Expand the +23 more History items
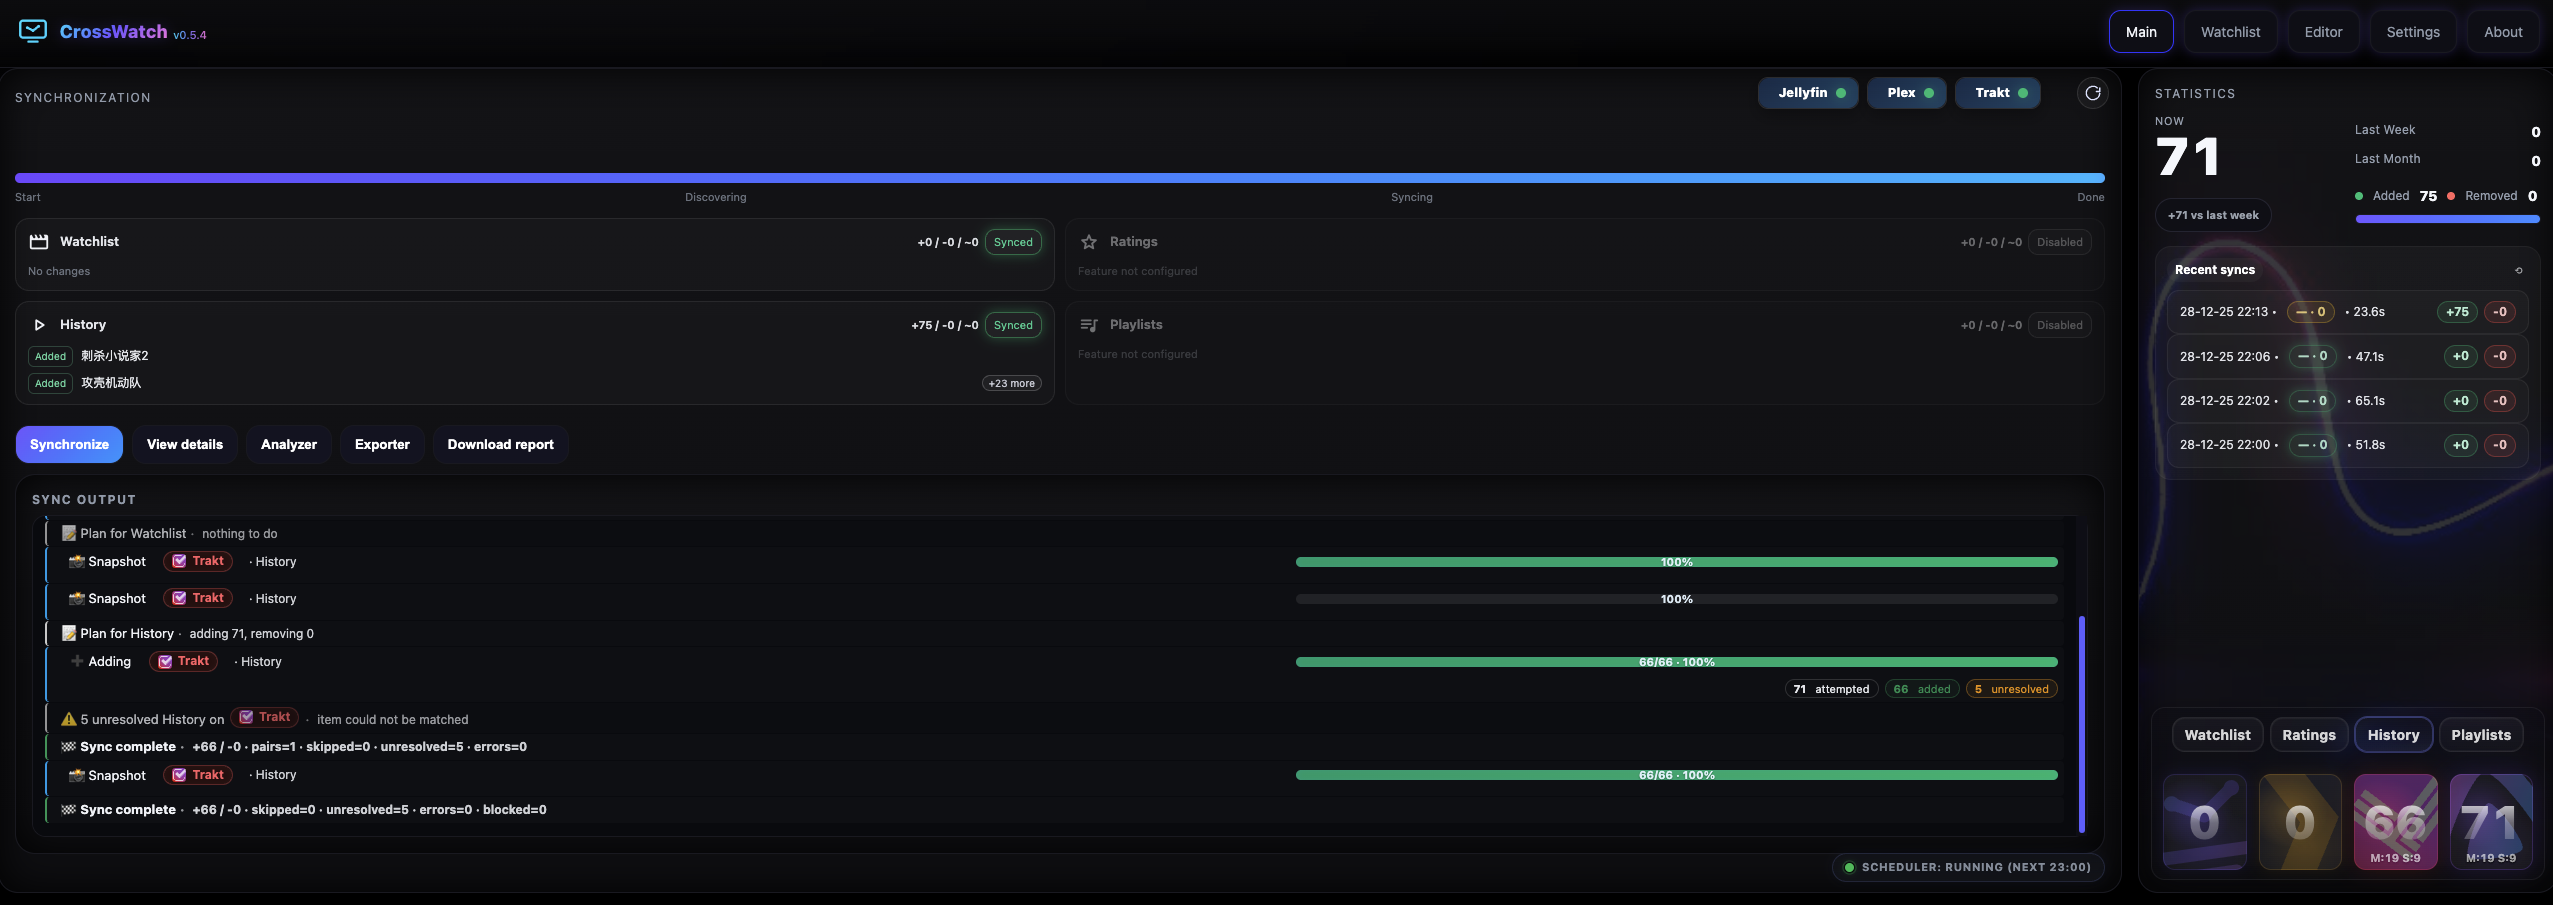 tap(1011, 384)
